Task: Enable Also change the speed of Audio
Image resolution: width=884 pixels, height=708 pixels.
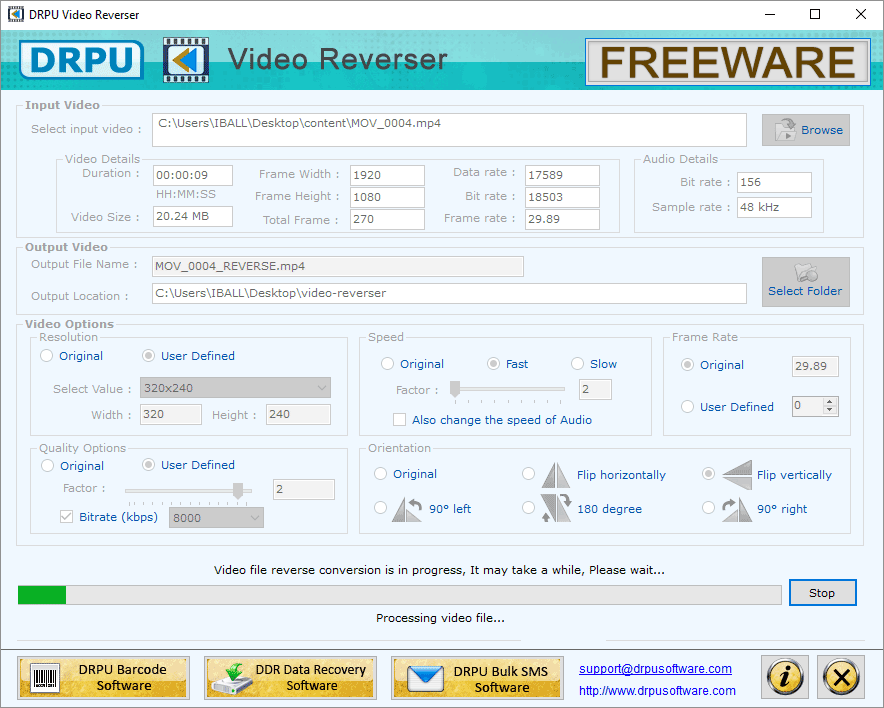Action: (399, 420)
